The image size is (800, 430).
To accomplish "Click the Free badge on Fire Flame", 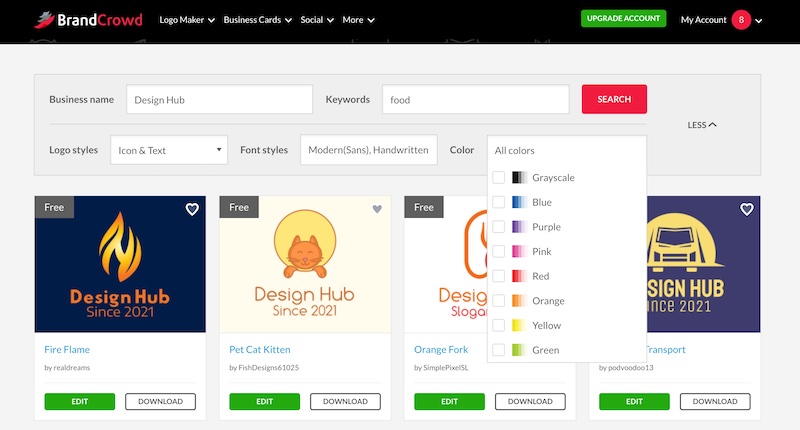I will tap(54, 207).
